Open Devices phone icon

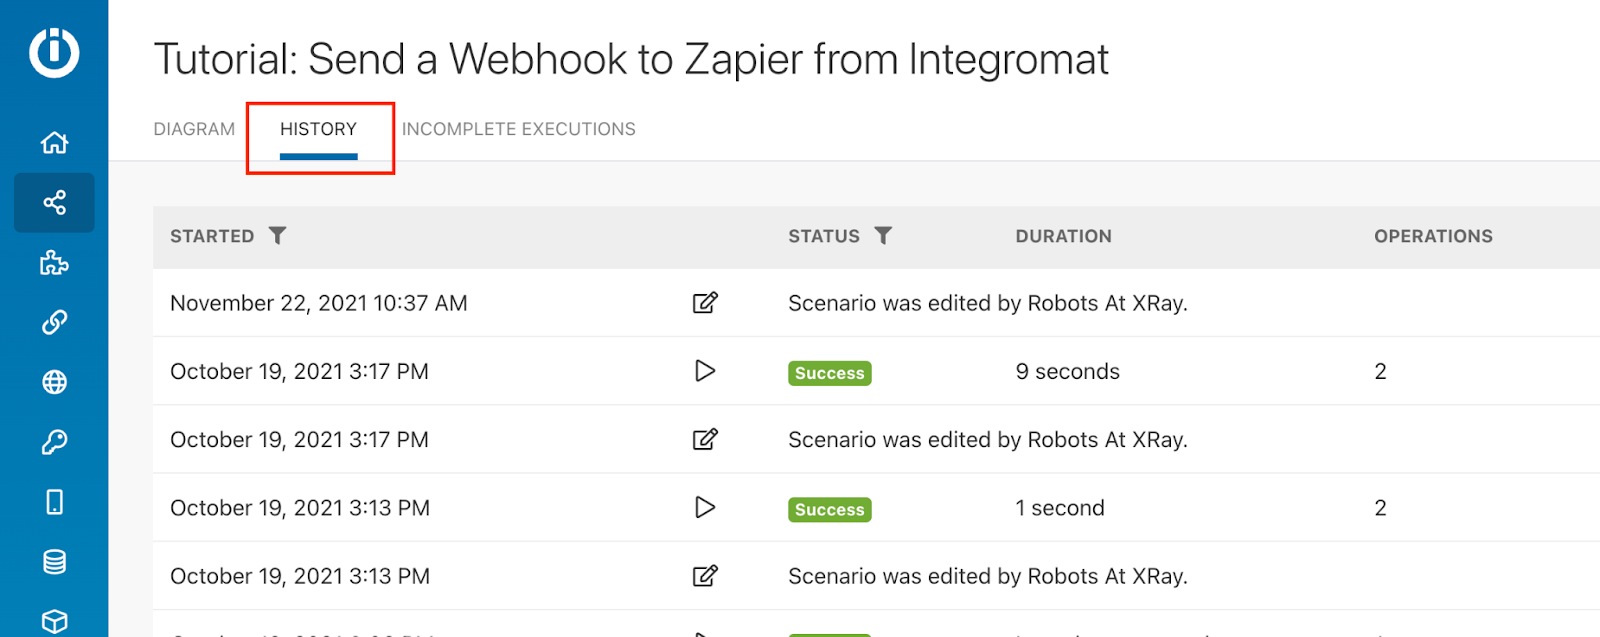click(x=54, y=502)
